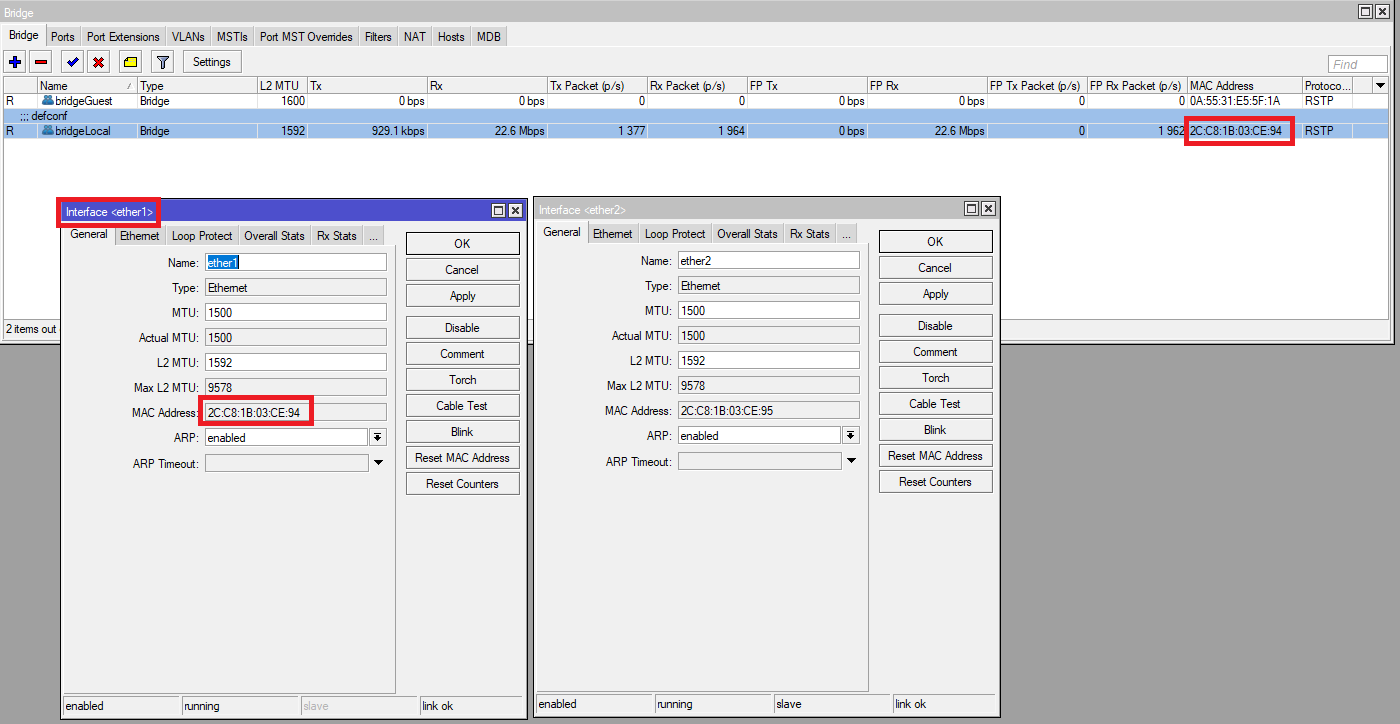1400x724 pixels.
Task: Click the blue plus Add icon
Action: pyautogui.click(x=15, y=62)
